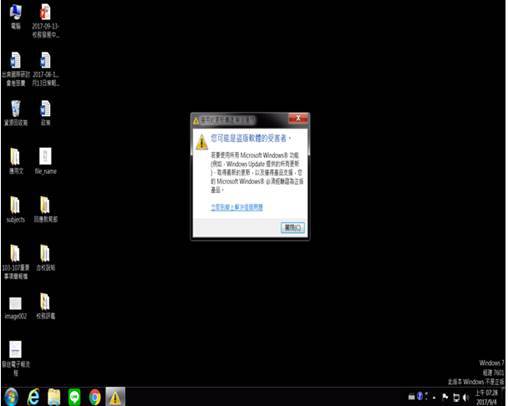
Task: Select the image002 file on desktop
Action: tap(15, 308)
